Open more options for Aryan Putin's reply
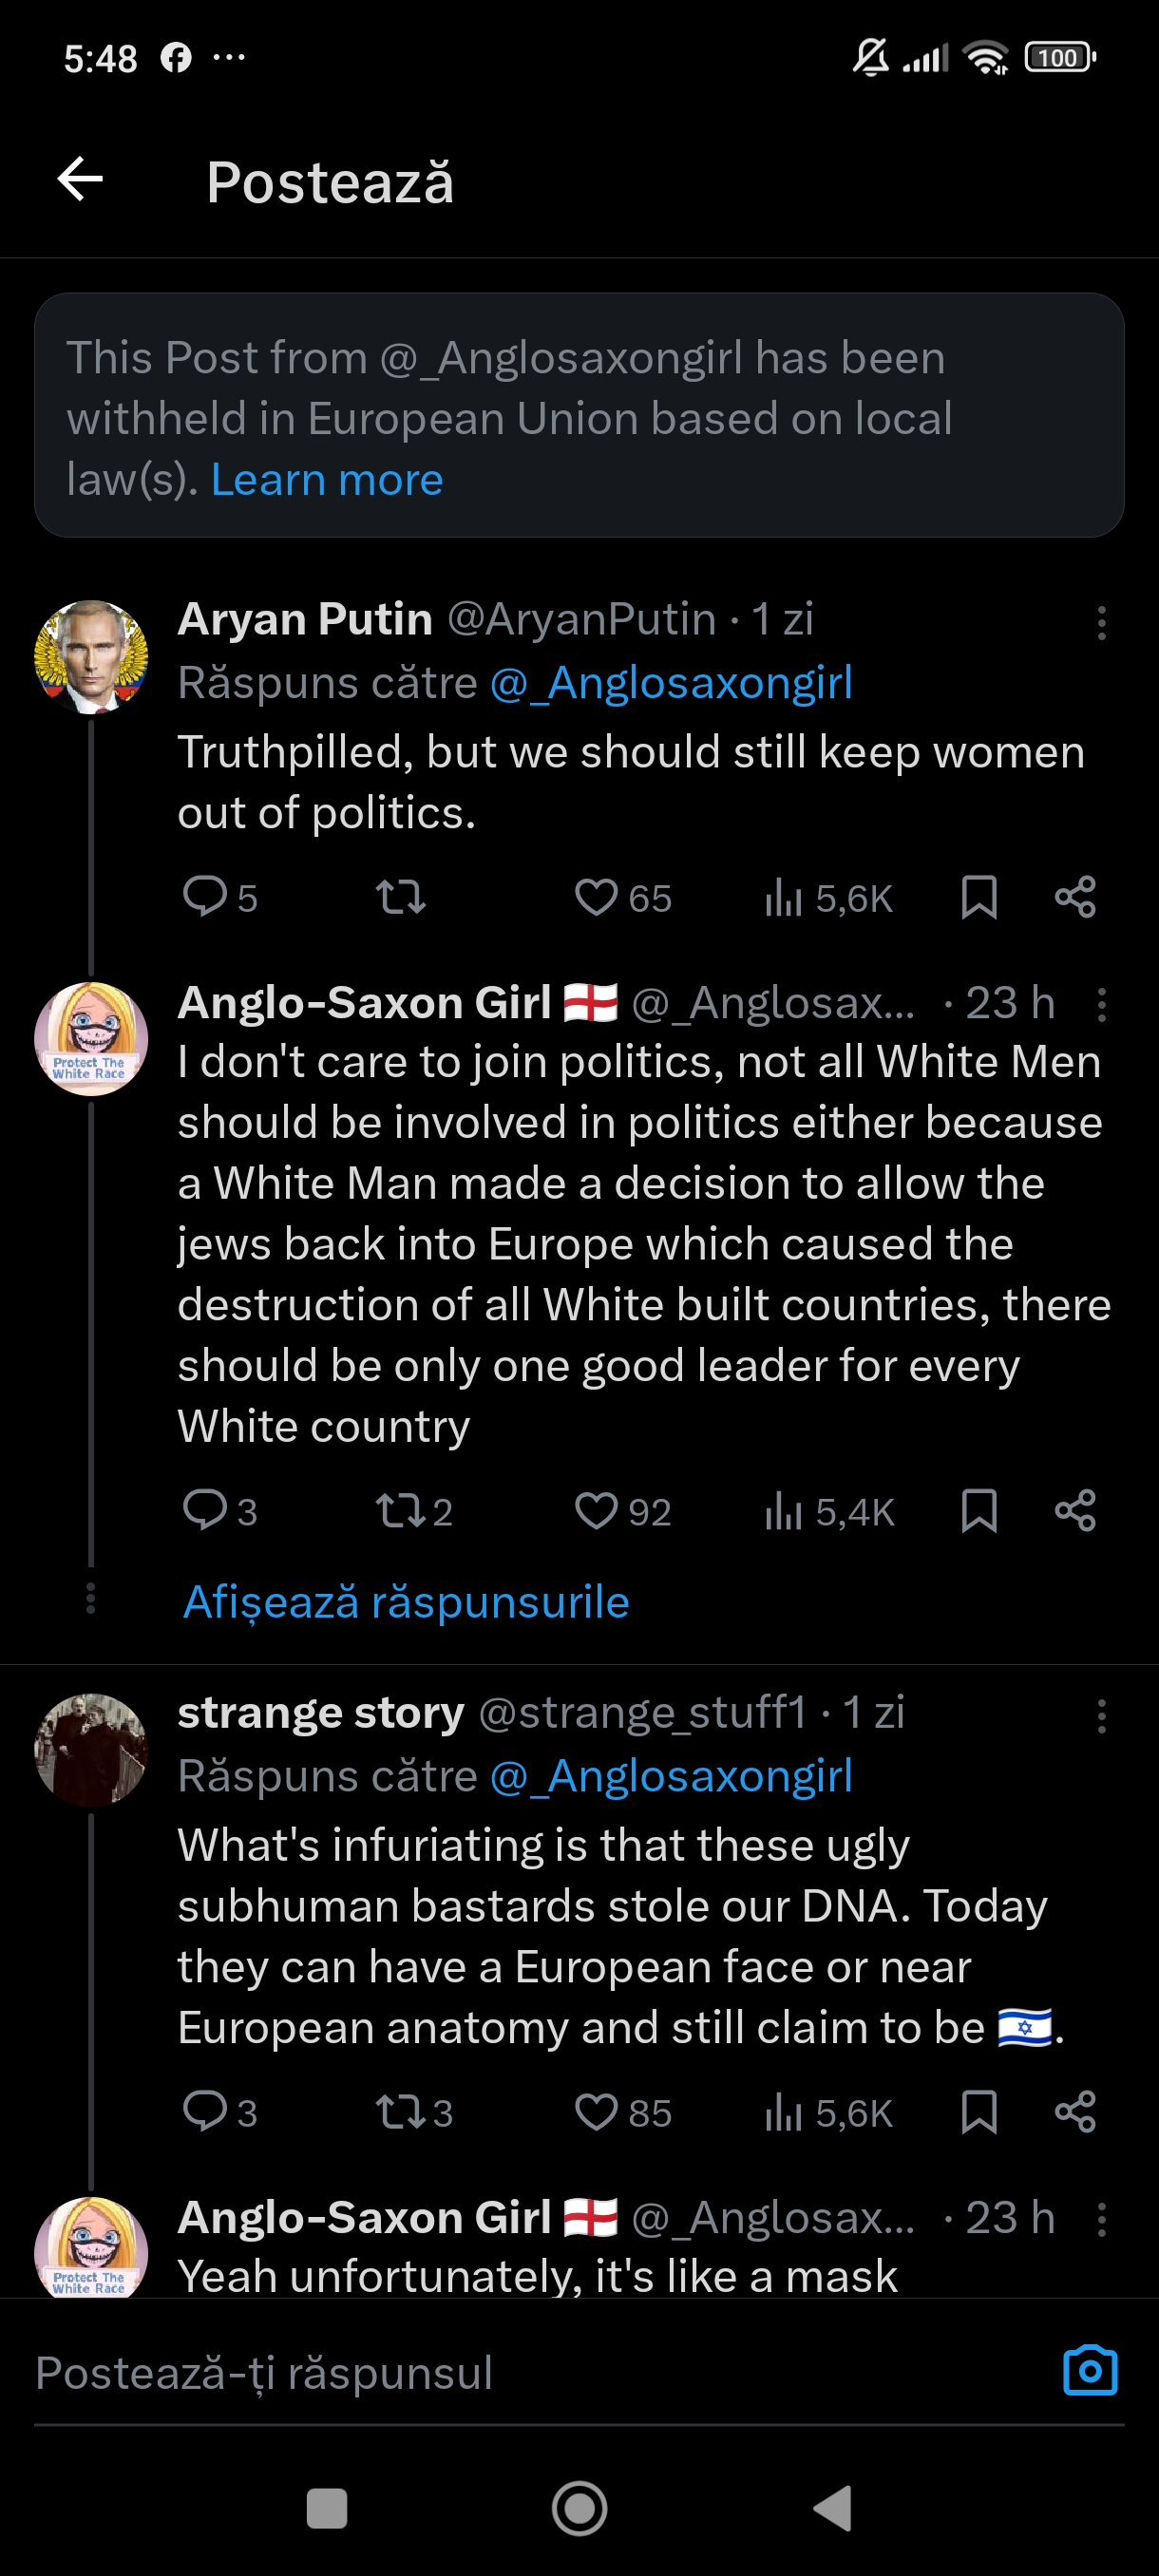The width and height of the screenshot is (1159, 2576). [1101, 622]
